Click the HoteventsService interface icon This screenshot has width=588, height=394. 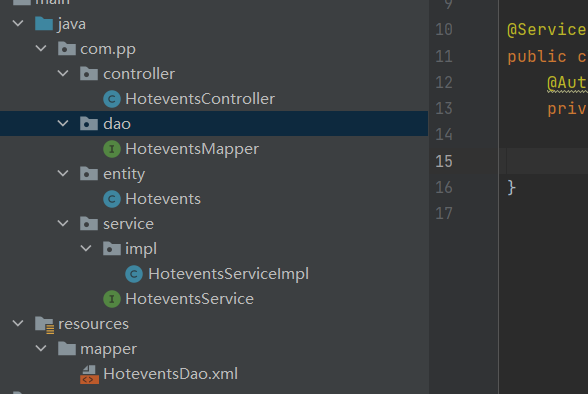coord(112,299)
